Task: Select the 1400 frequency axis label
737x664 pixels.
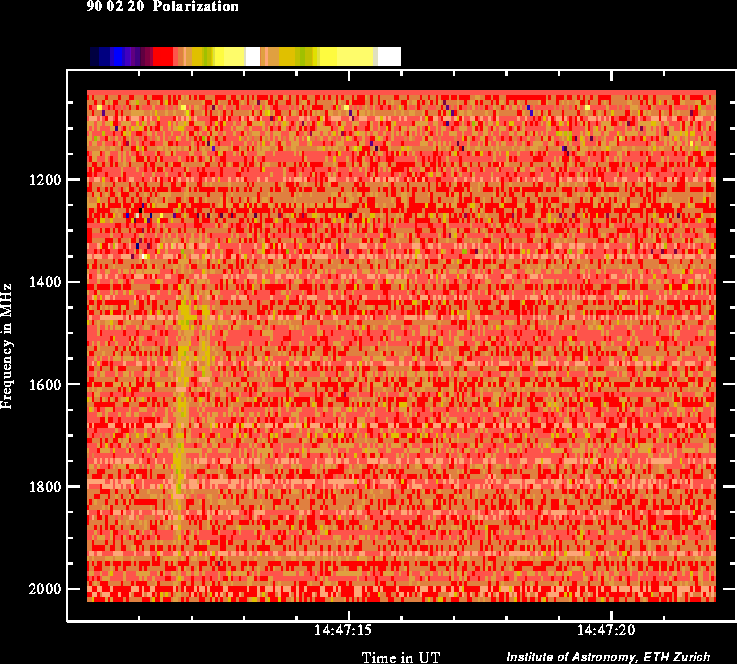Action: pos(47,283)
